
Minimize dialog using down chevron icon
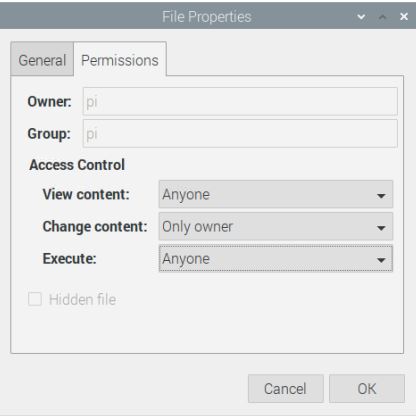coord(361,17)
